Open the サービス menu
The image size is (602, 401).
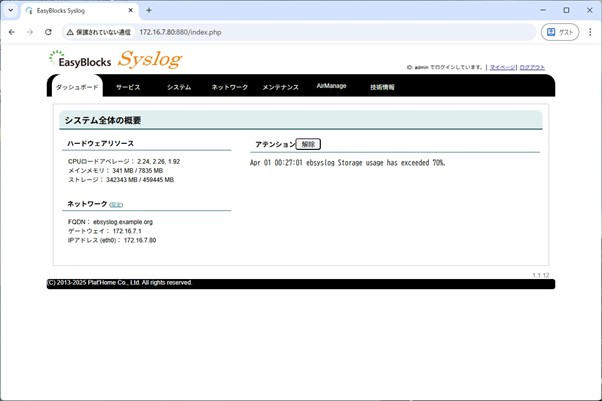[128, 87]
